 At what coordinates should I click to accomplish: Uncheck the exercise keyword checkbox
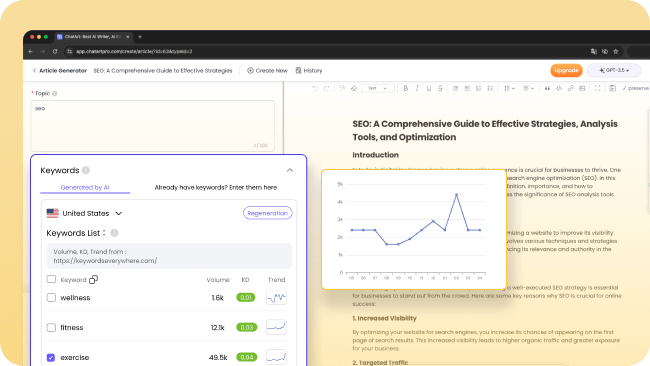(x=51, y=357)
